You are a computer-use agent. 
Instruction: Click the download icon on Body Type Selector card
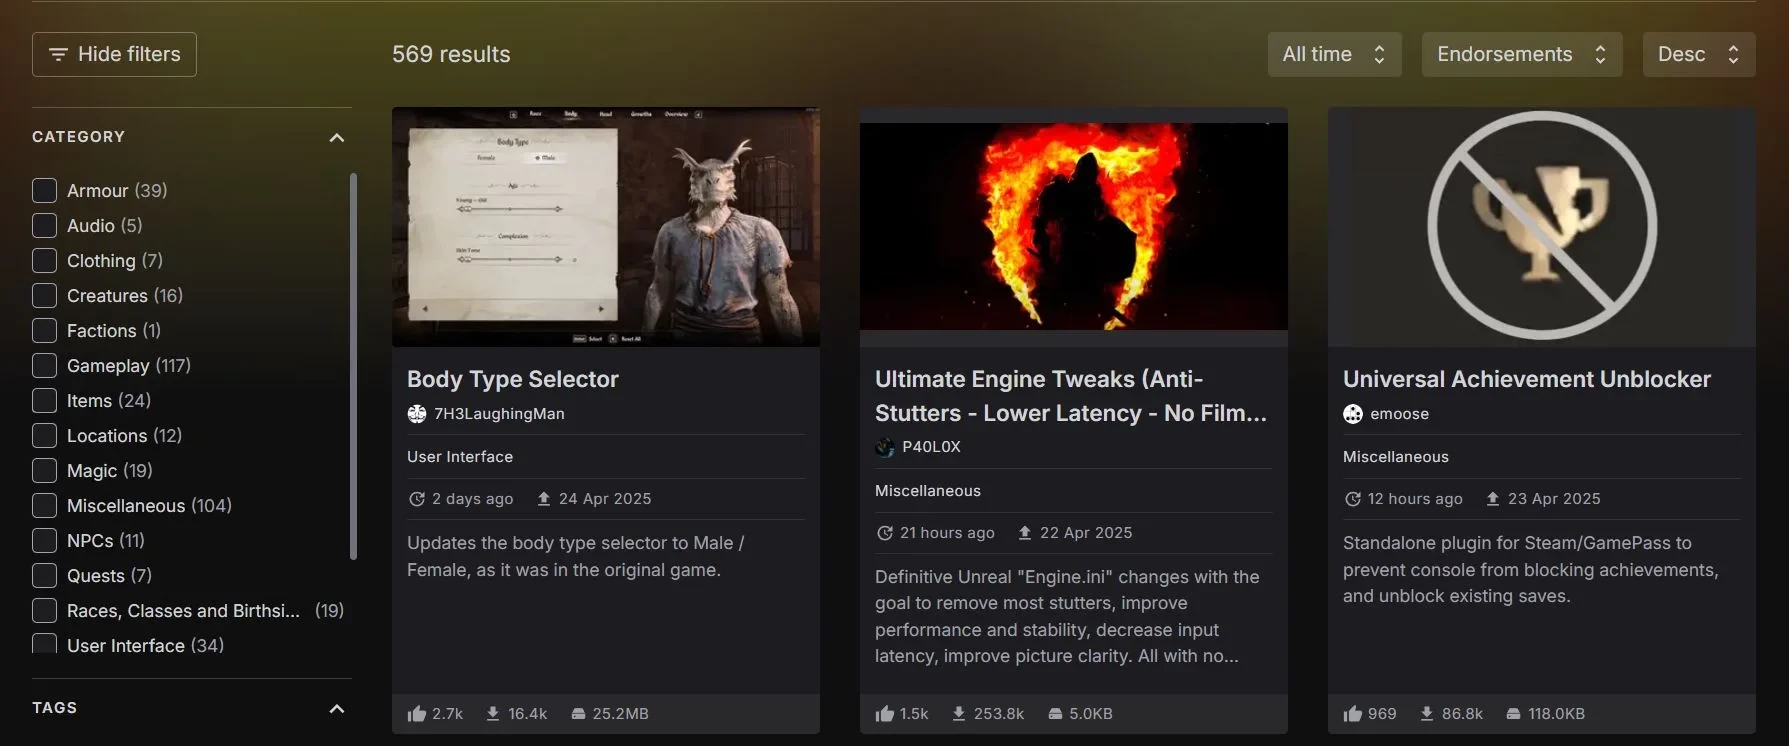point(493,714)
